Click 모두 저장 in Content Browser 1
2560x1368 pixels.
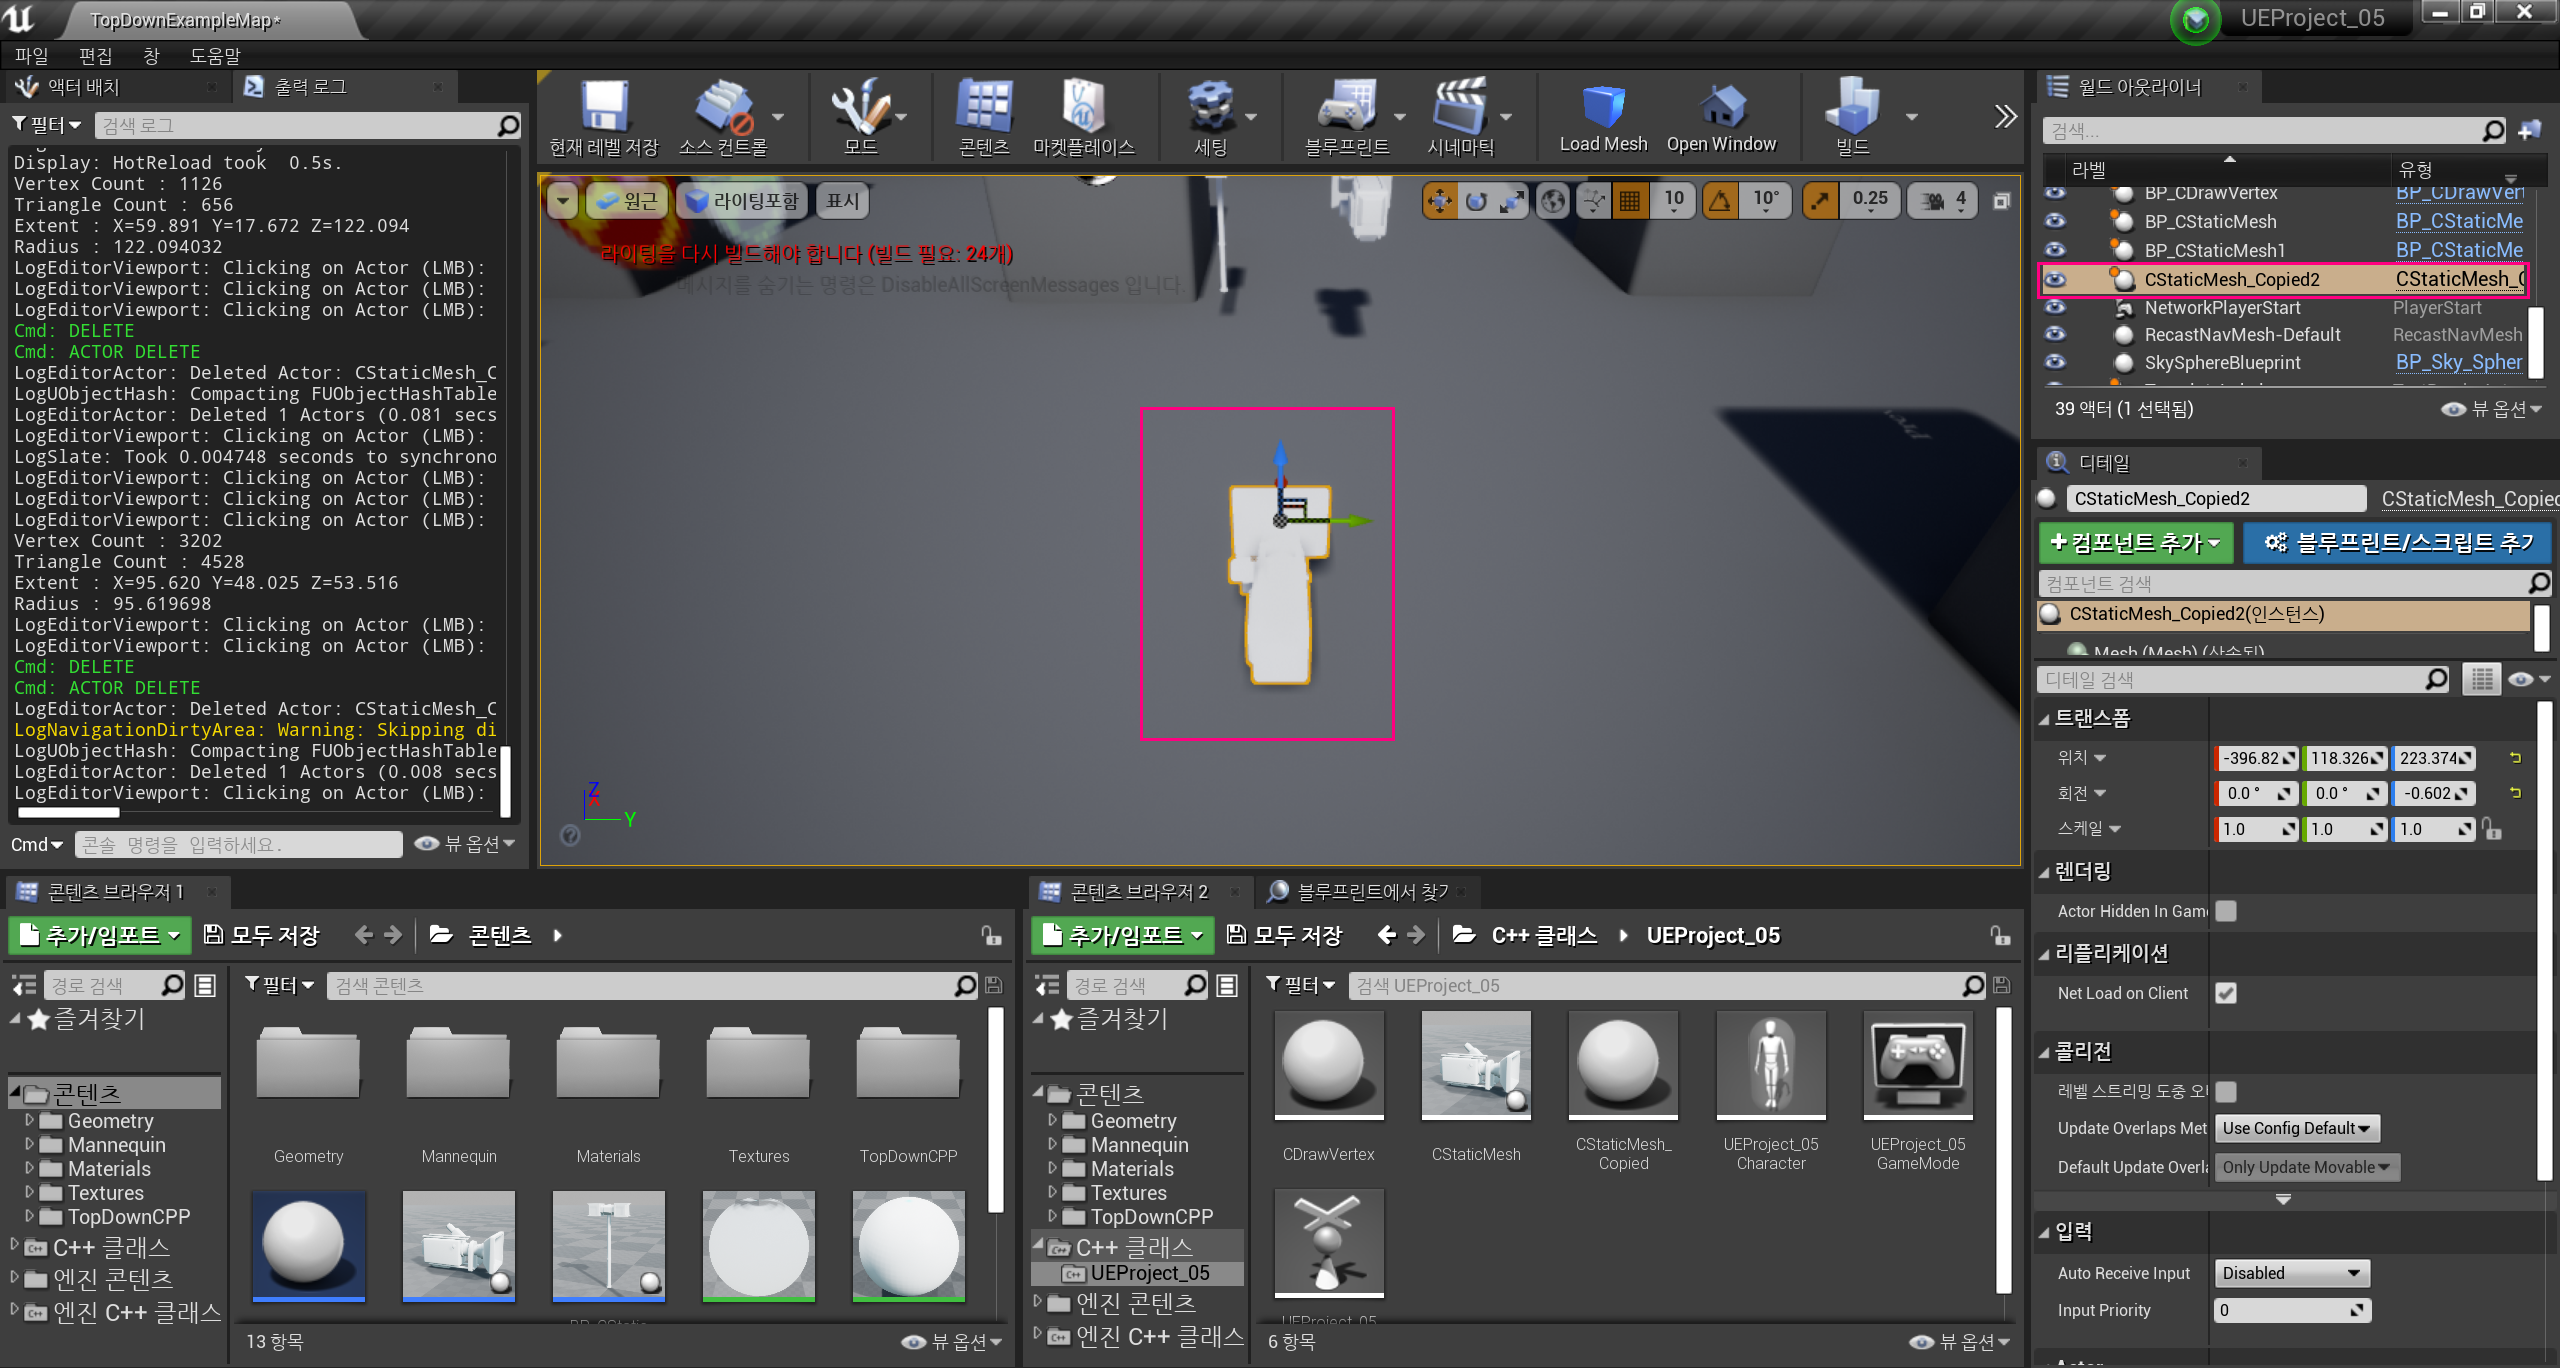click(262, 935)
